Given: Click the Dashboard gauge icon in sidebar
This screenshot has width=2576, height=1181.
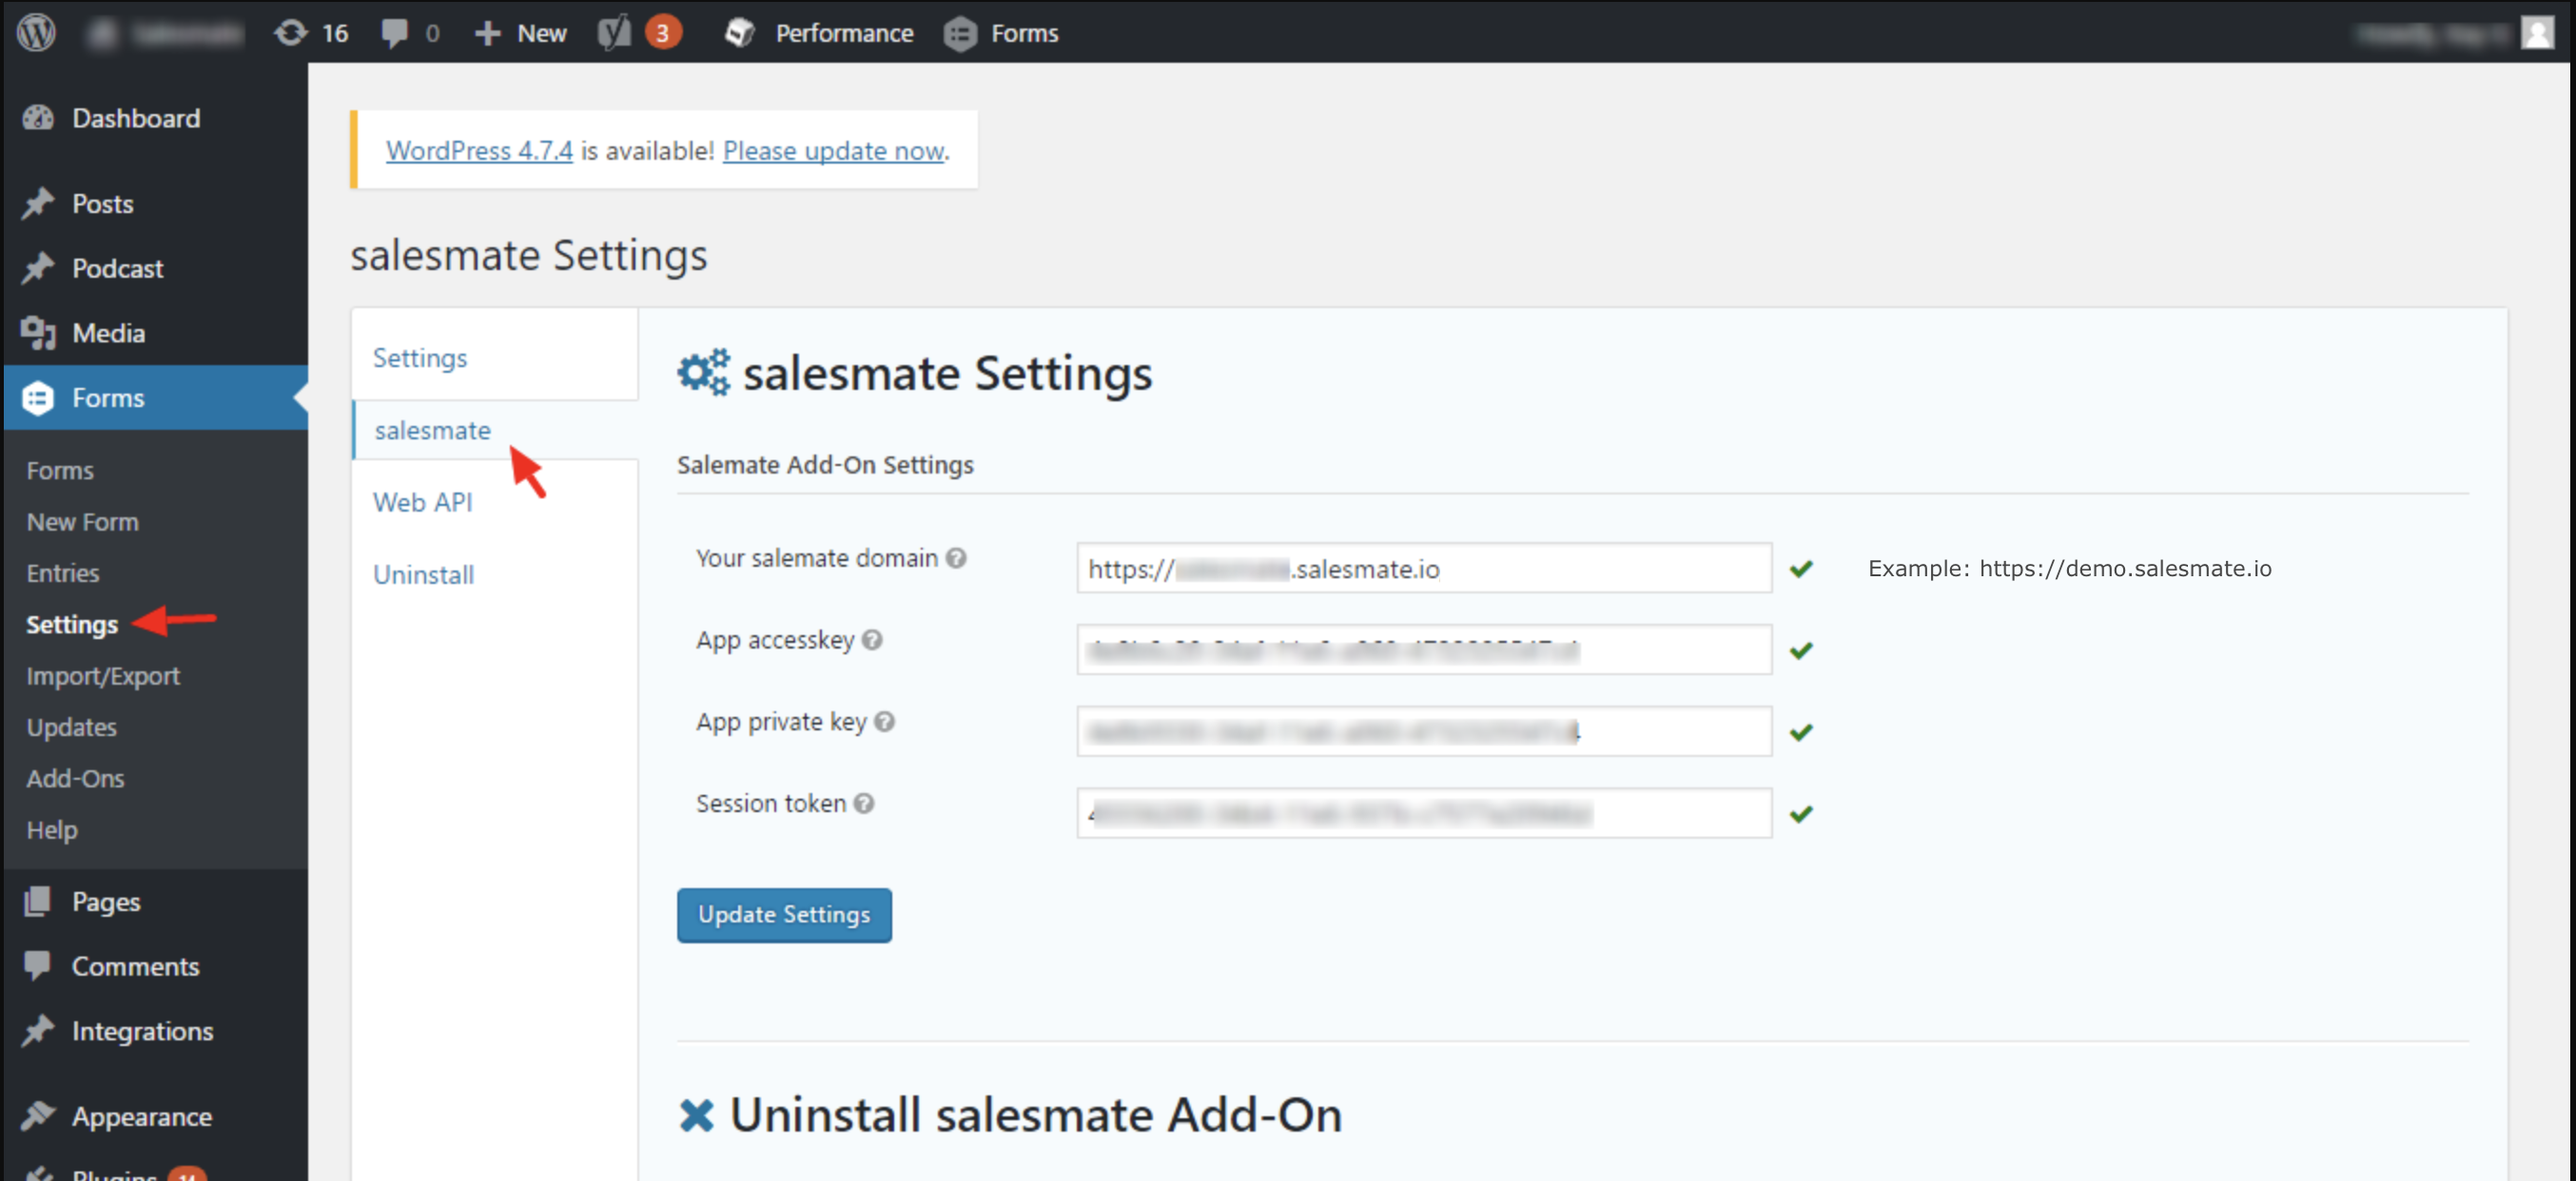Looking at the screenshot, I should [38, 118].
